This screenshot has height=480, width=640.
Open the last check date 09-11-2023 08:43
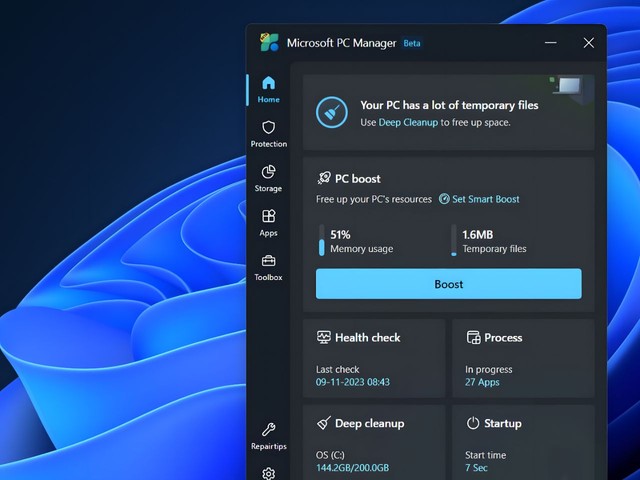353,382
